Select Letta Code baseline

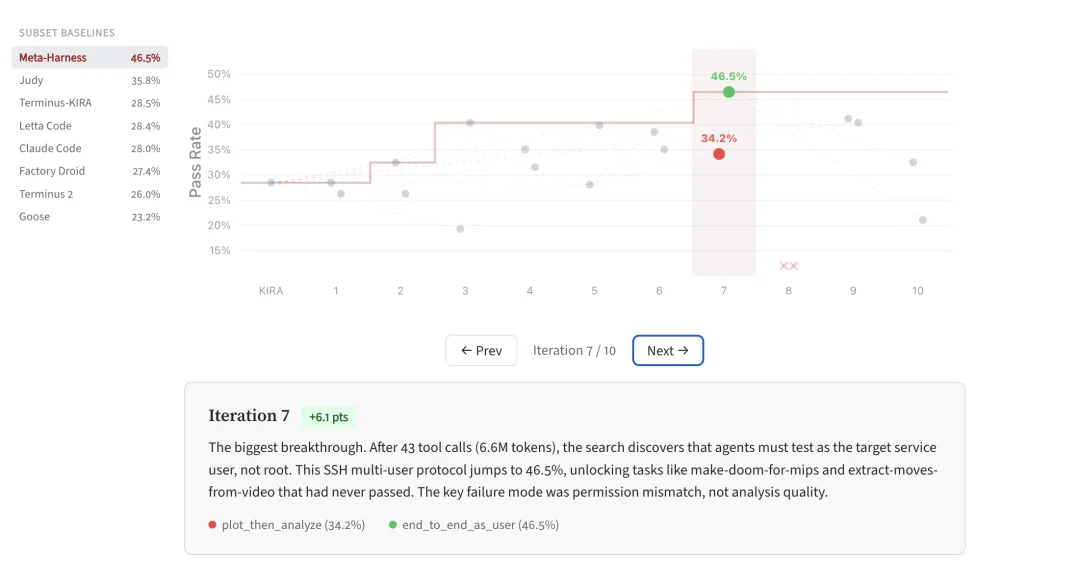[89, 126]
